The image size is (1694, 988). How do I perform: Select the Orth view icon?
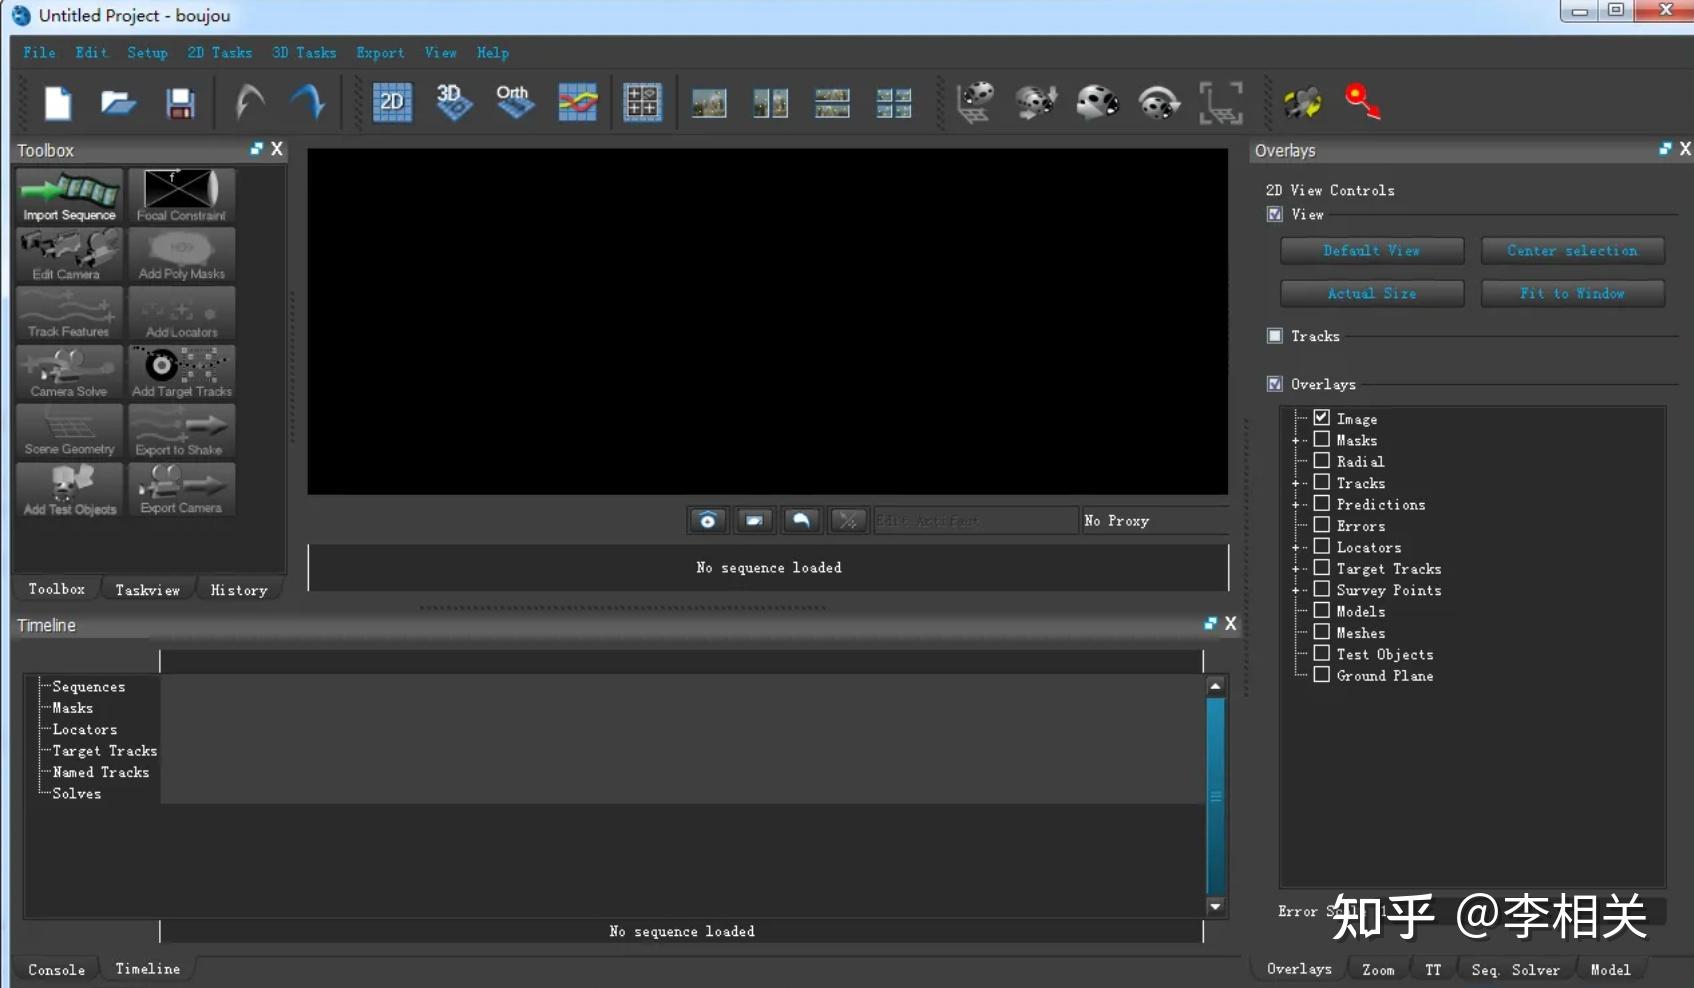click(x=514, y=102)
